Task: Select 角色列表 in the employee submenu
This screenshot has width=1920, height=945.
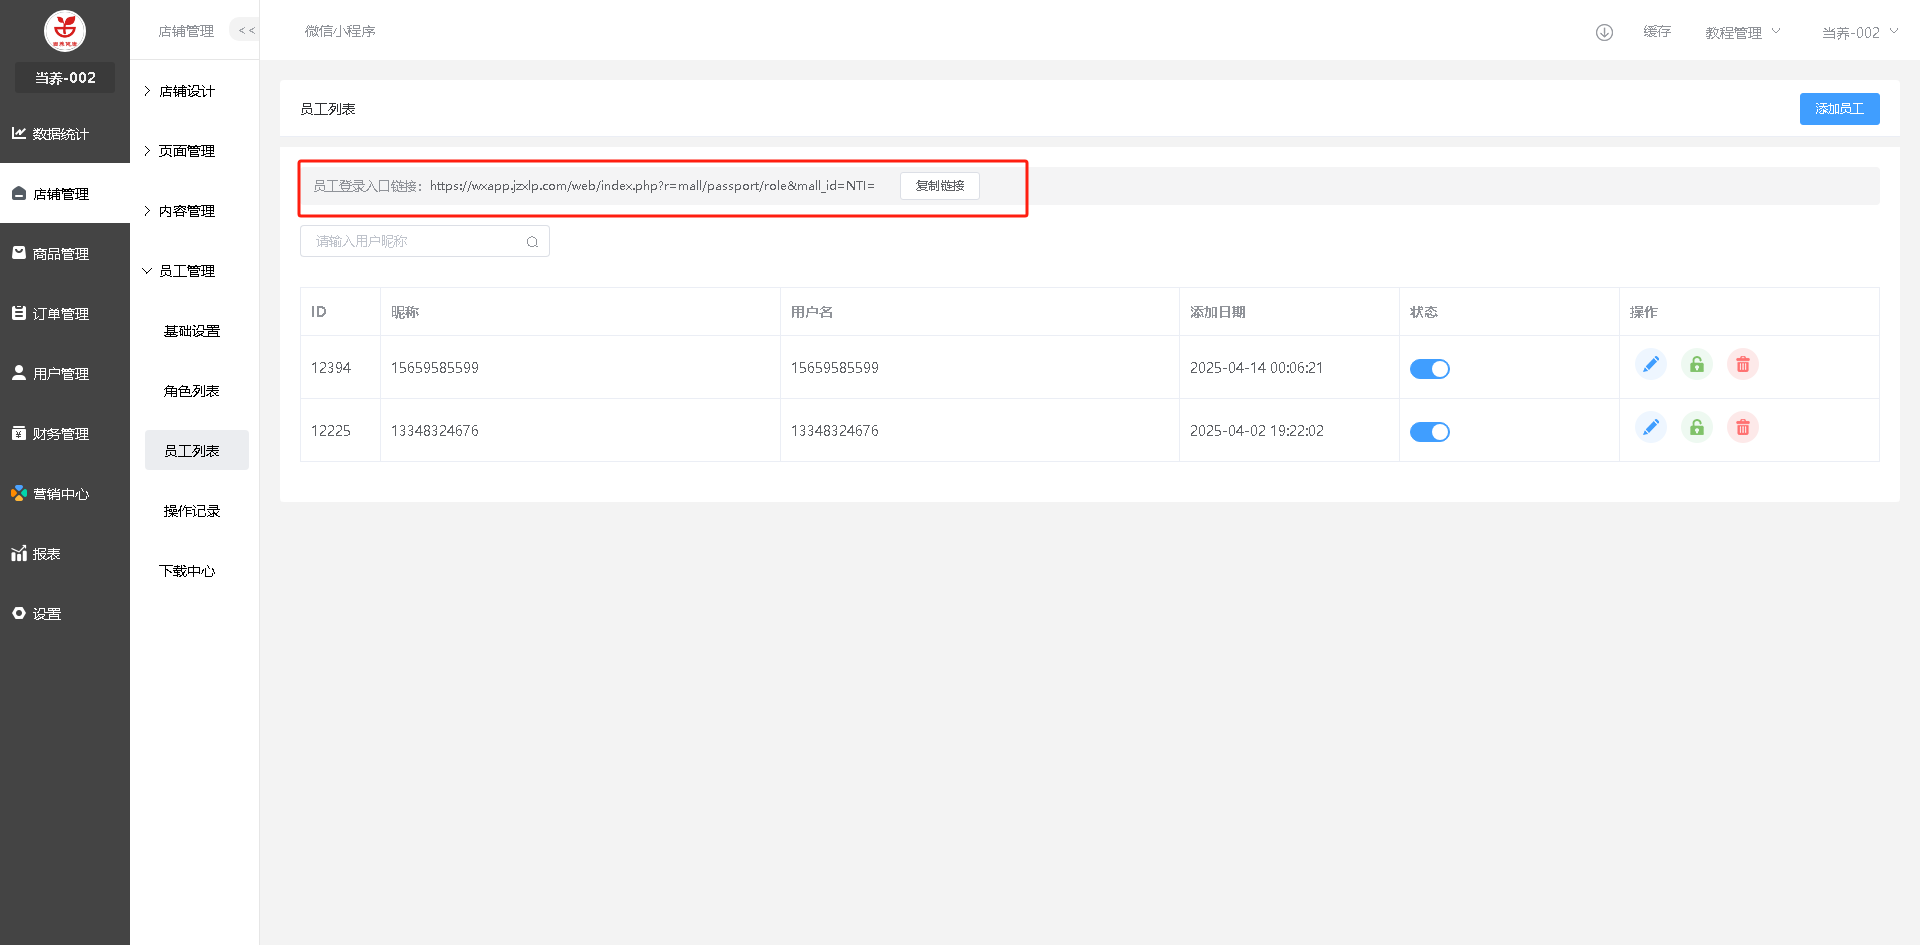Action: 192,391
